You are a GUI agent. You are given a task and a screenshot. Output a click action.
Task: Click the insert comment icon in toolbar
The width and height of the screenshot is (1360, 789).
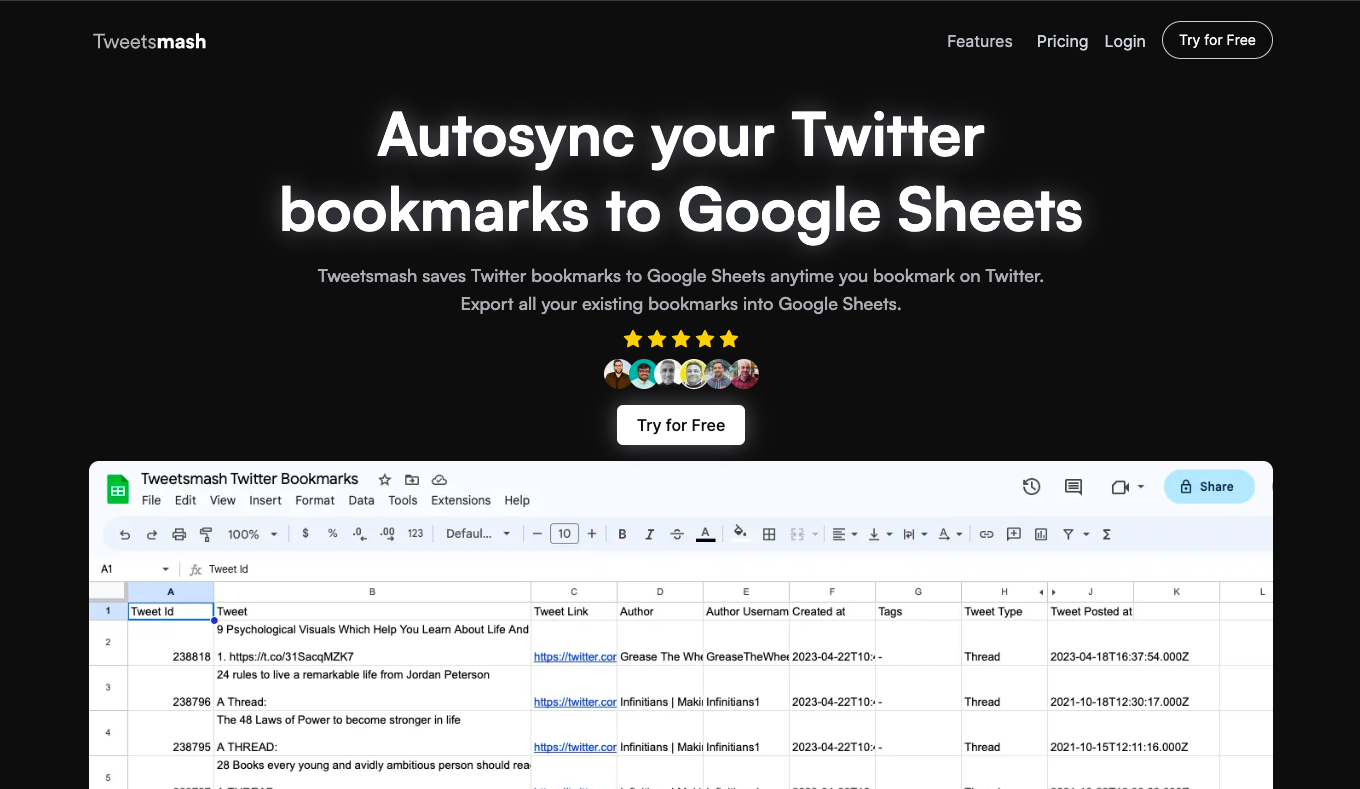pos(1014,534)
